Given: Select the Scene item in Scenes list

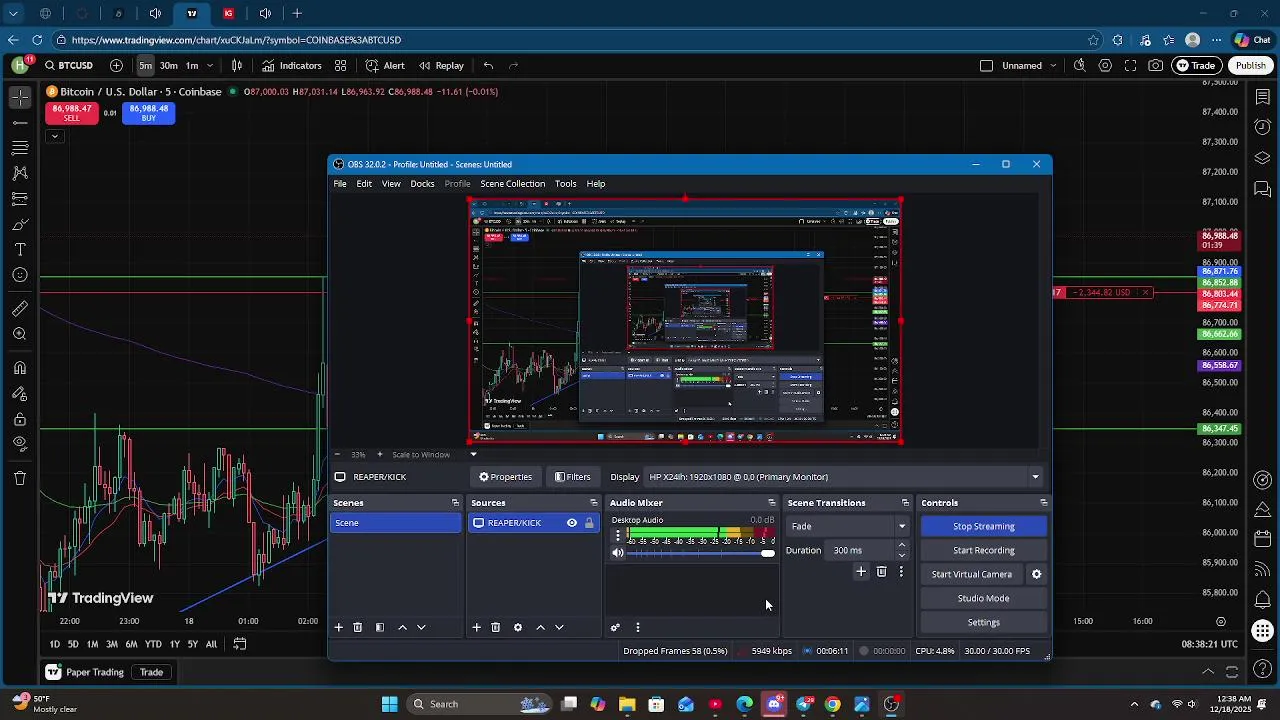Looking at the screenshot, I should coord(396,523).
